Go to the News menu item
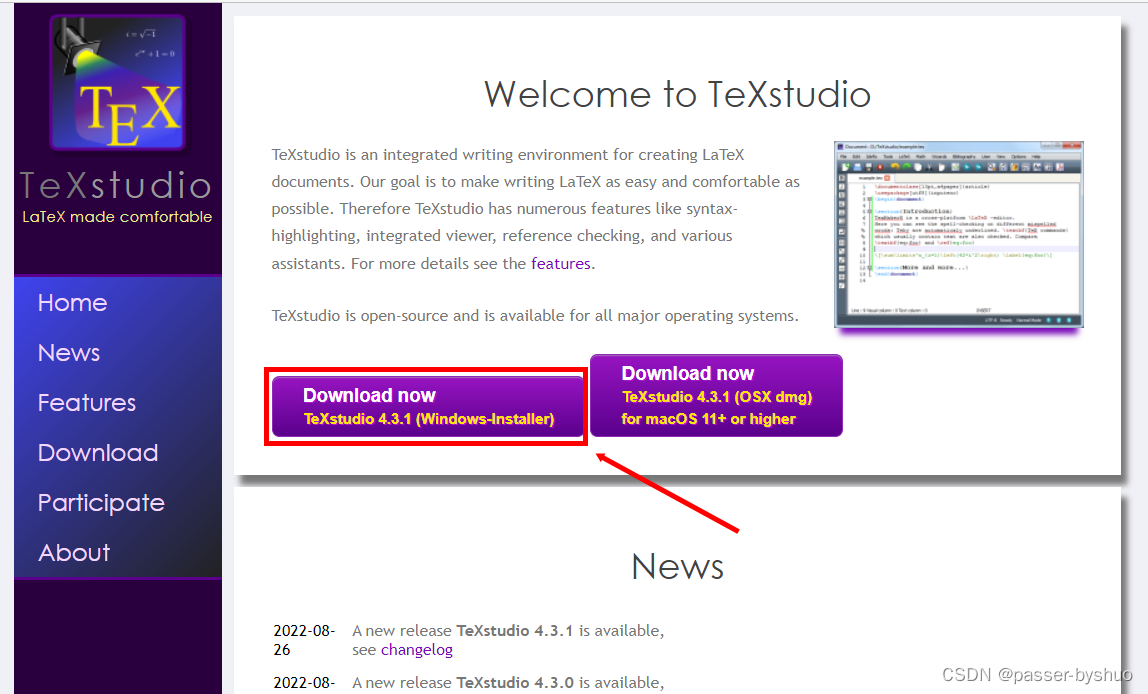 click(69, 353)
